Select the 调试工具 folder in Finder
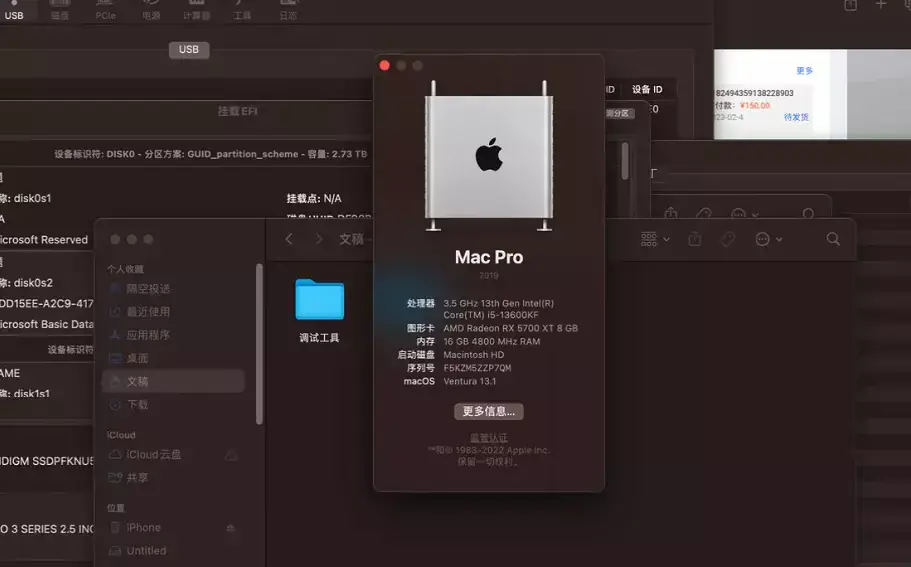The width and height of the screenshot is (911, 567). pos(320,310)
